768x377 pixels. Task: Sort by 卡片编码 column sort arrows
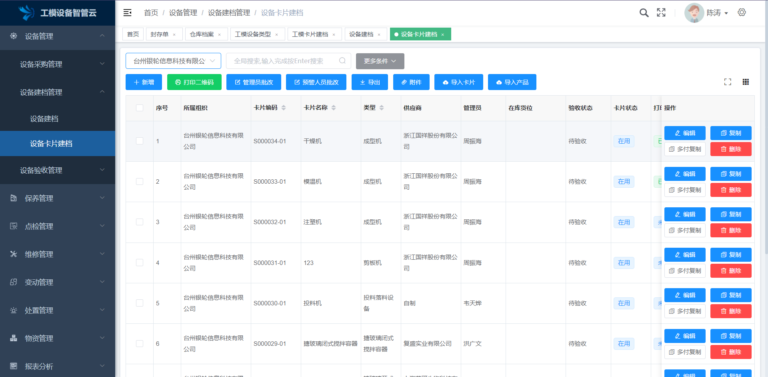(284, 108)
